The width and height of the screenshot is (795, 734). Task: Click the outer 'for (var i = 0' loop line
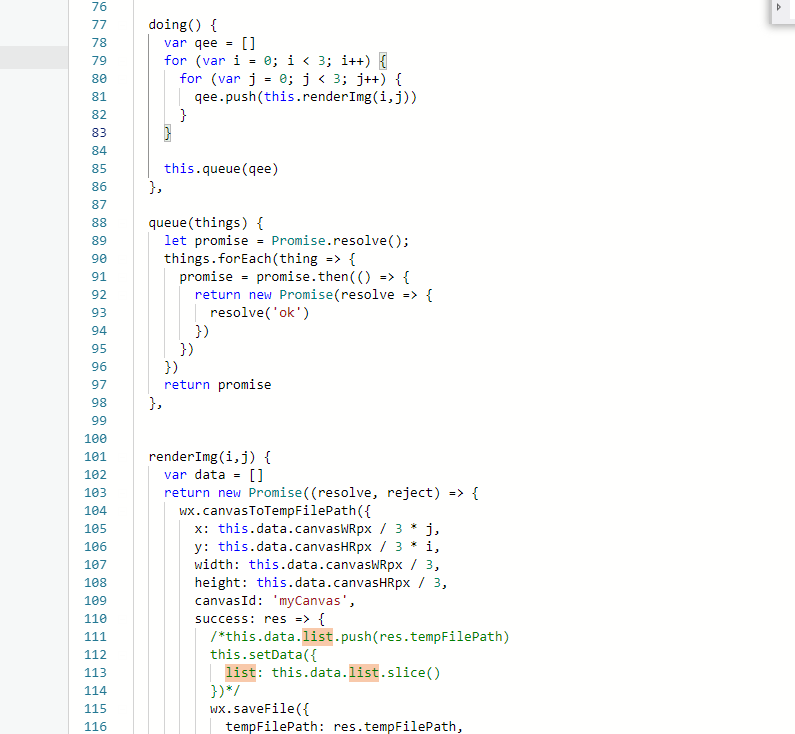click(275, 61)
